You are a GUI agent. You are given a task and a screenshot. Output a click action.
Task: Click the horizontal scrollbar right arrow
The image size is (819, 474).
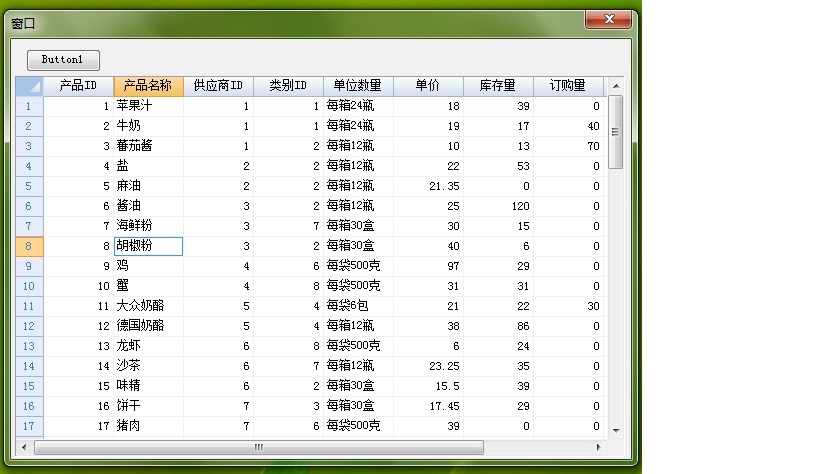click(x=599, y=447)
